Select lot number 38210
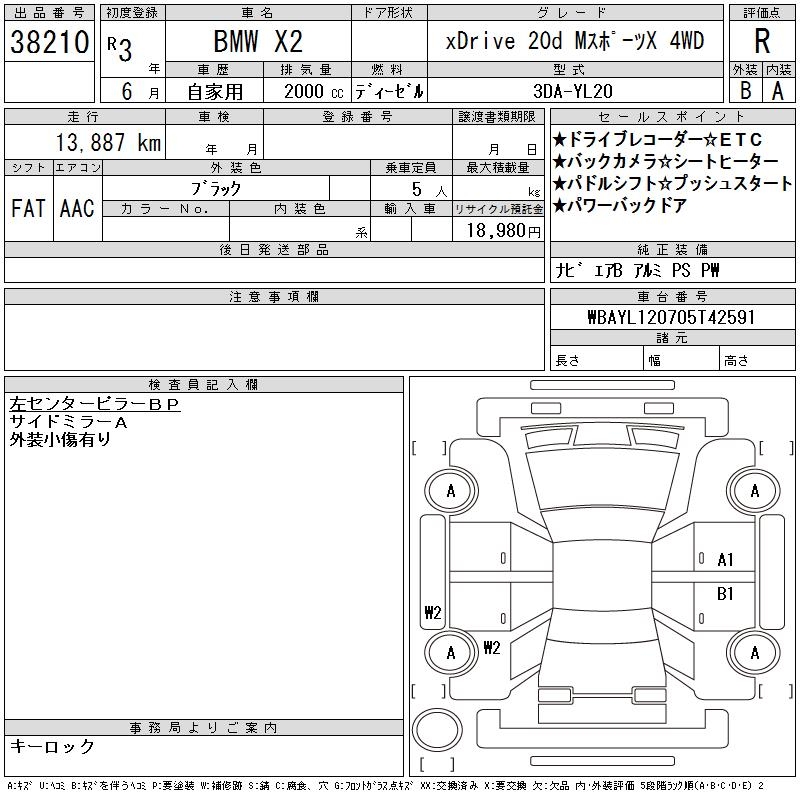This screenshot has width=800, height=800. point(49,41)
